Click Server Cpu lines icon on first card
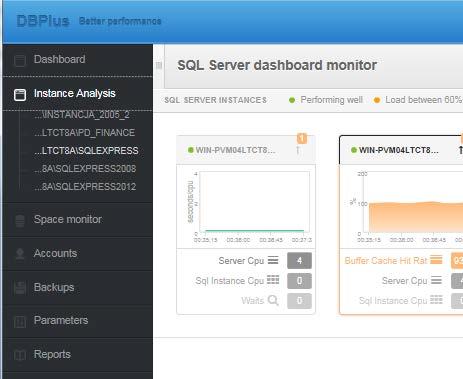Image resolution: width=463 pixels, height=379 pixels. [273, 260]
